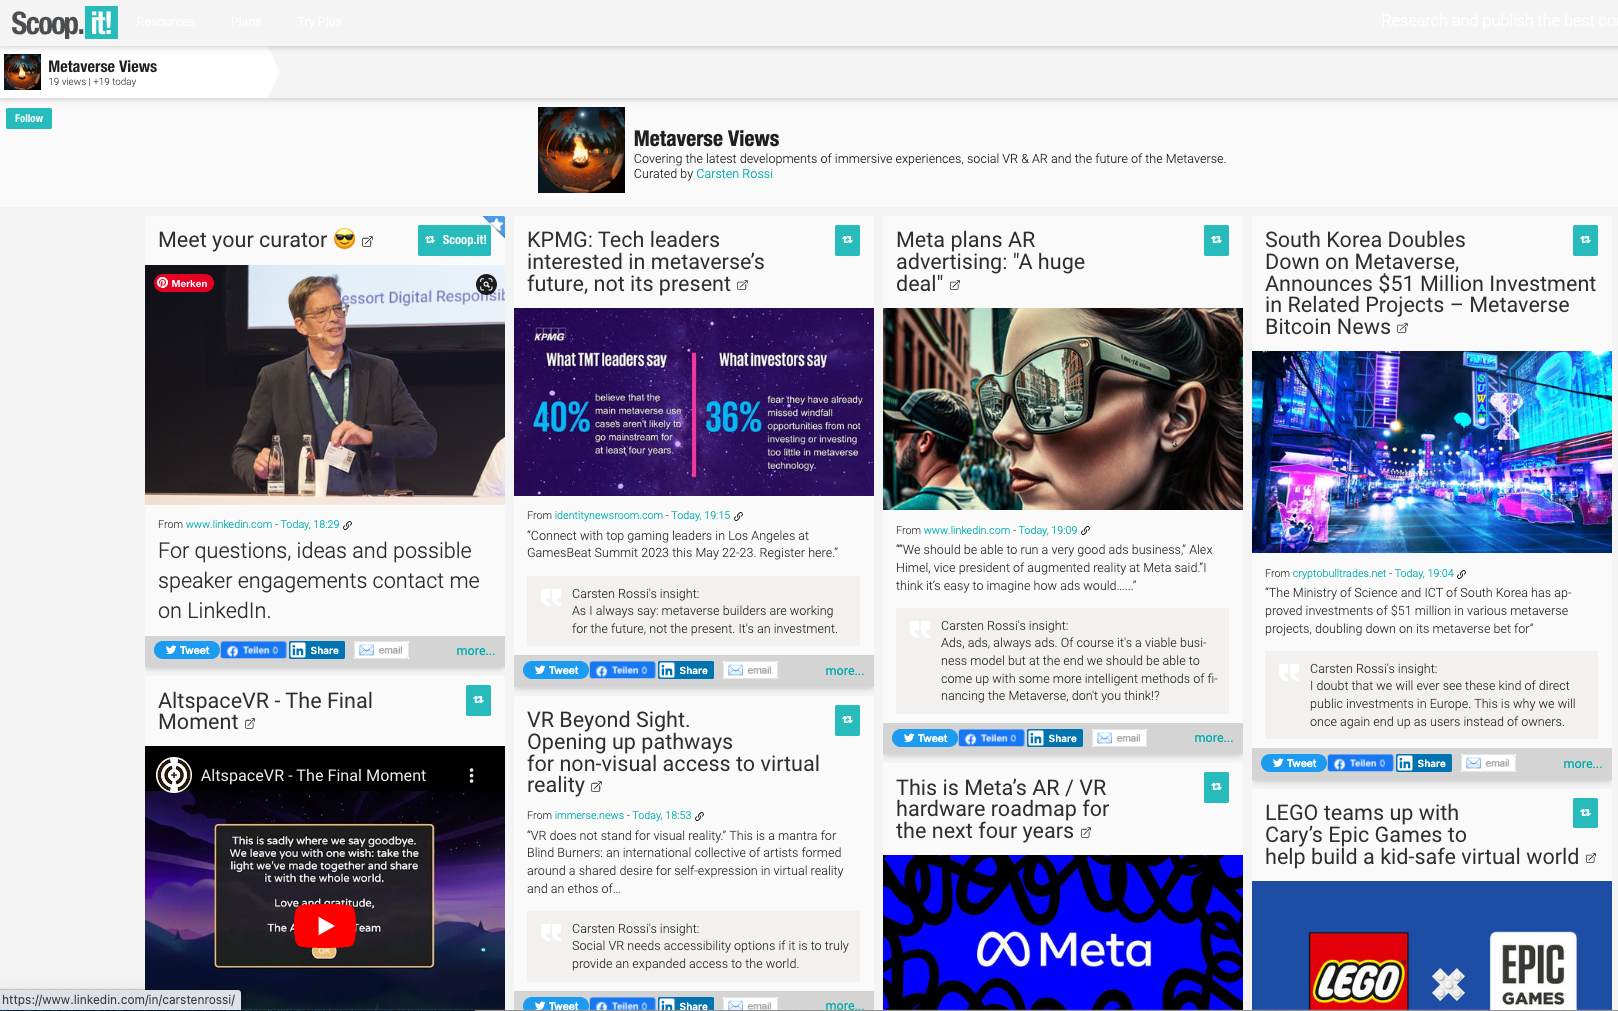Rescoop the Meta AR / VR hardware roadmap post

1216,787
